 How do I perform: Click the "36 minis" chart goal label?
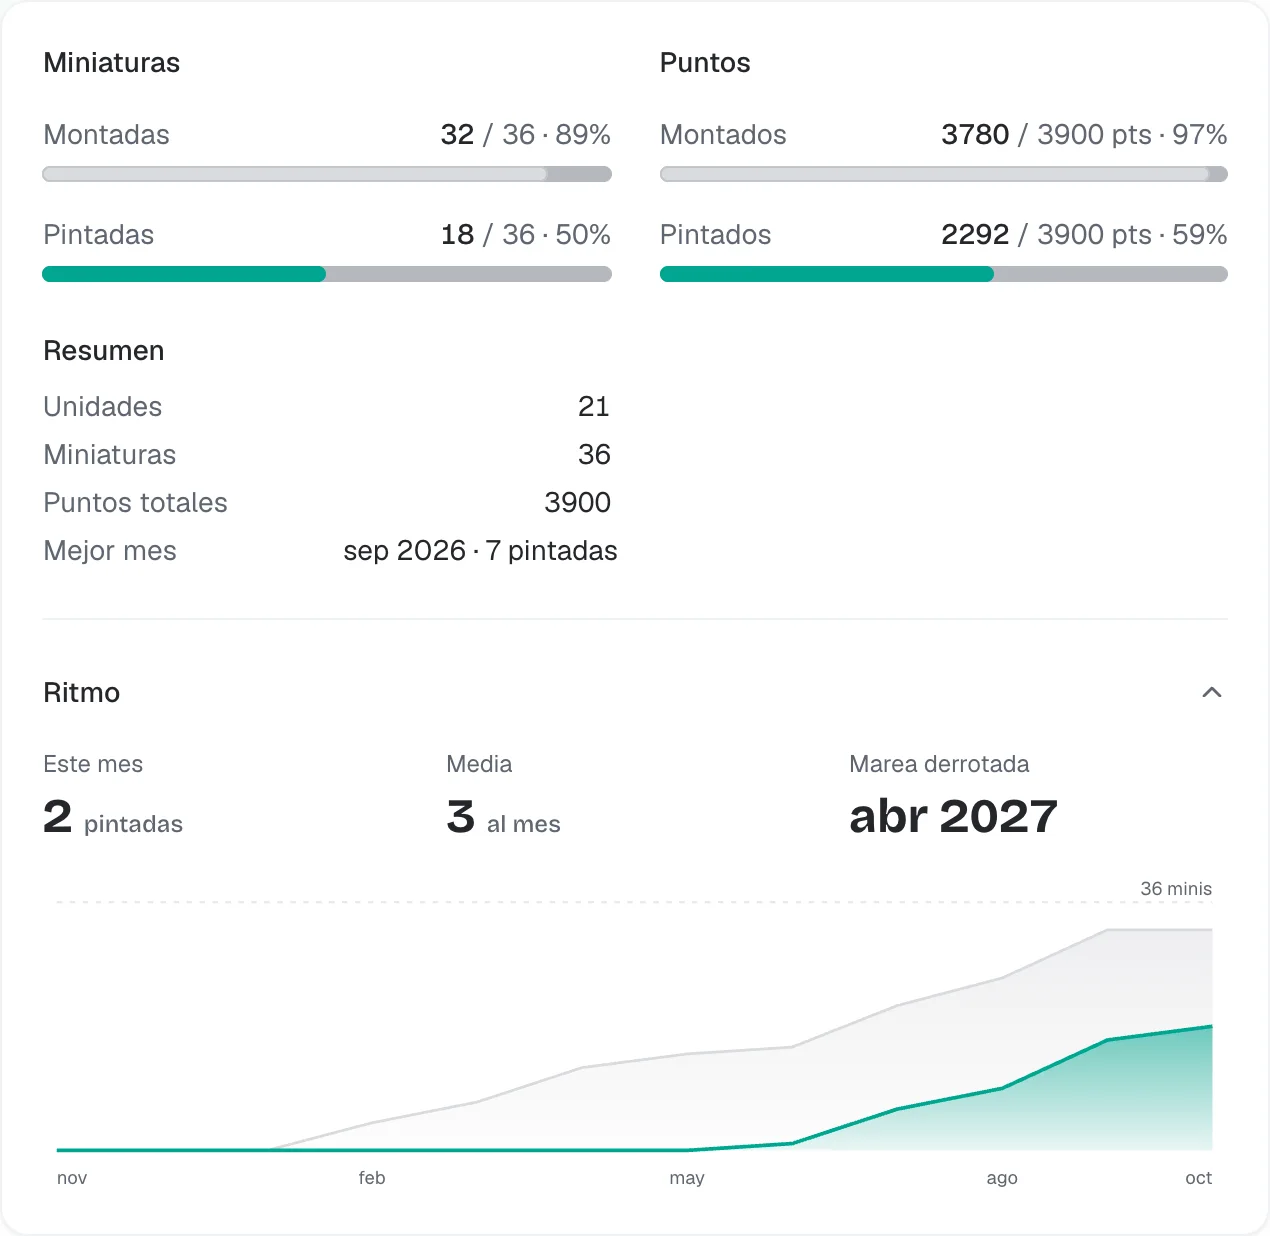point(1176,889)
